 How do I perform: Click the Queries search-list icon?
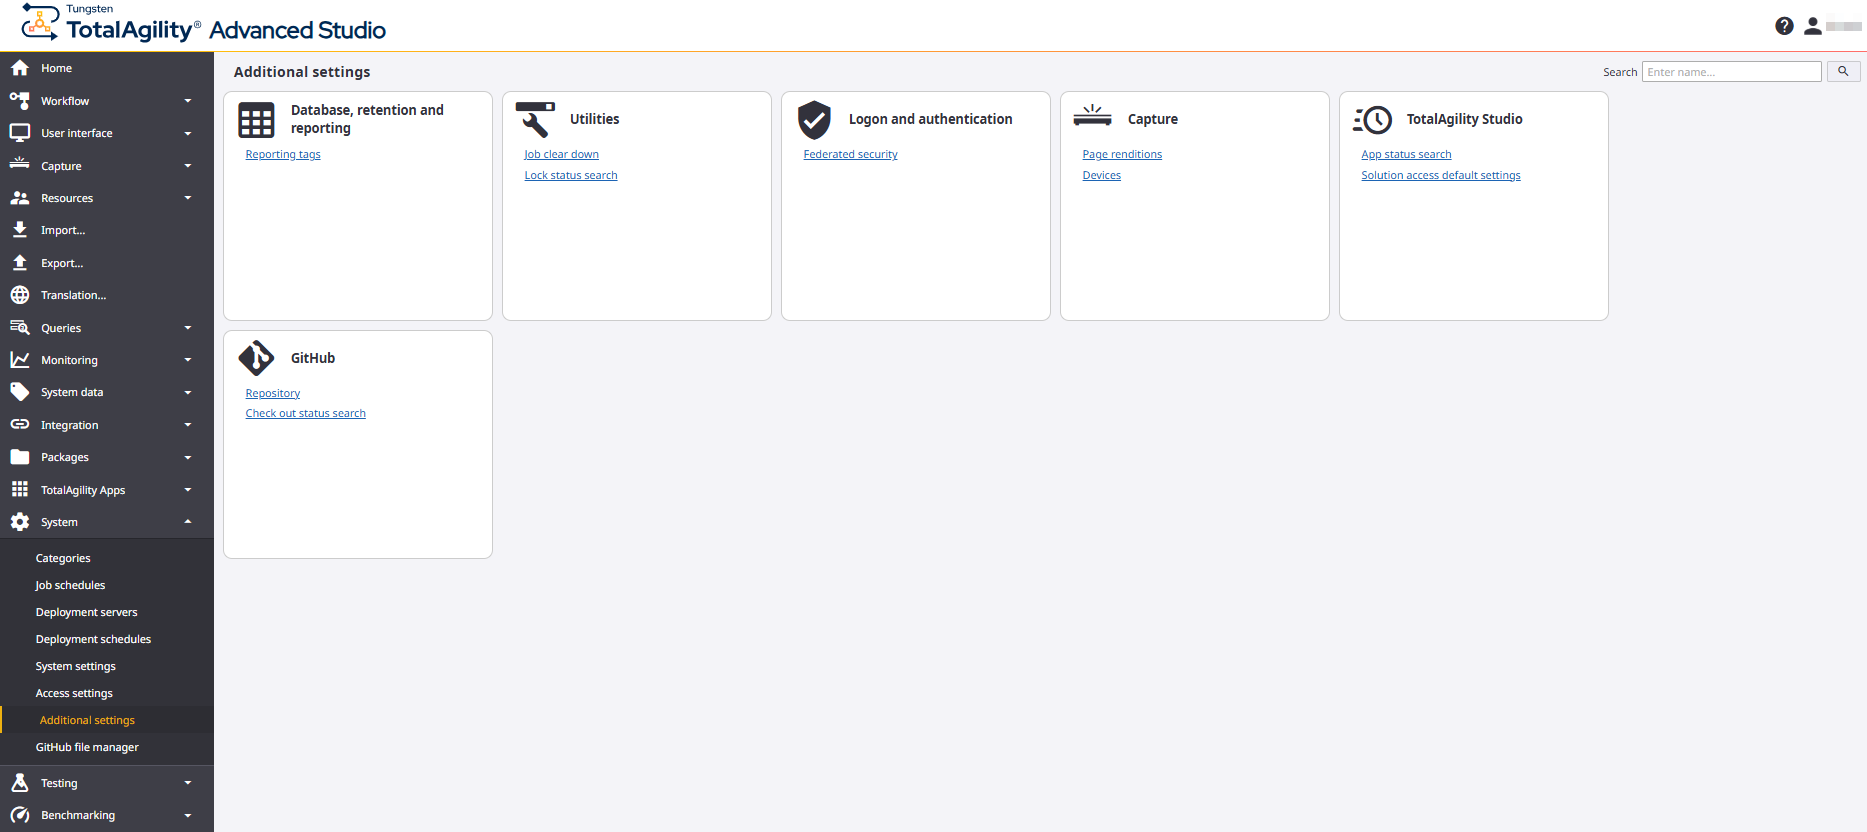coord(20,327)
